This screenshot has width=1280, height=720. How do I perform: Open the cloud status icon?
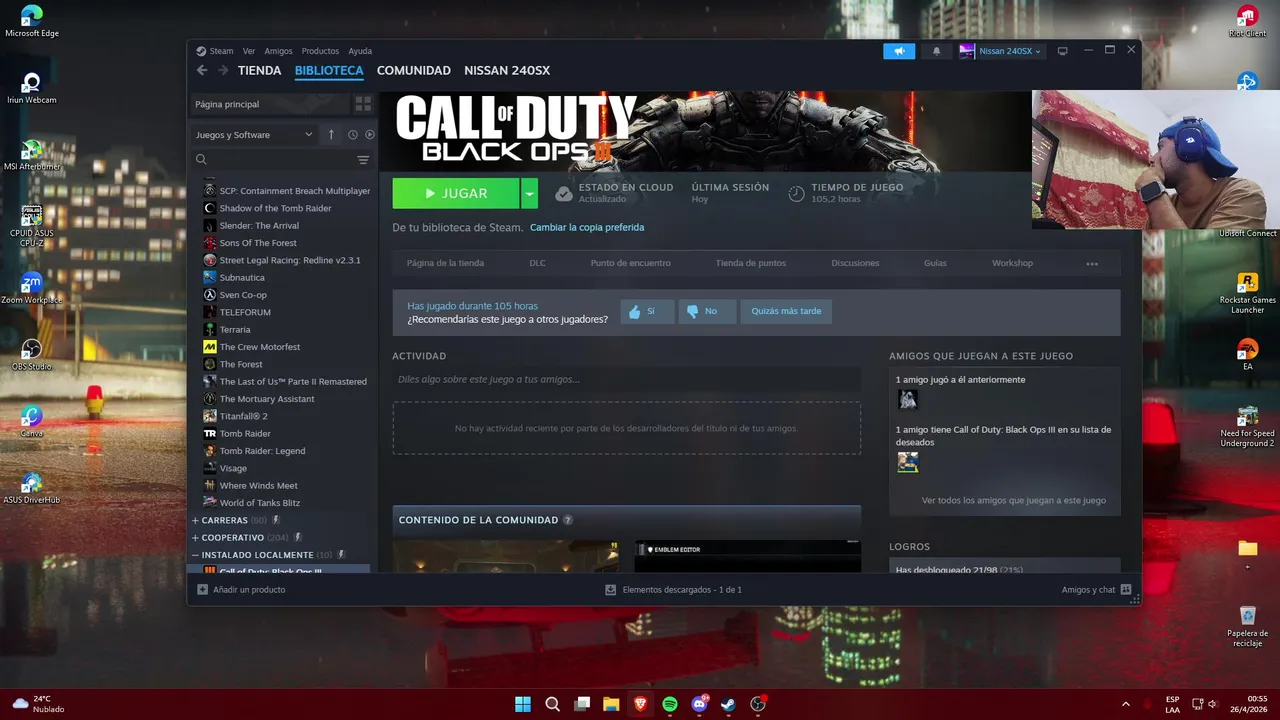tap(564, 194)
